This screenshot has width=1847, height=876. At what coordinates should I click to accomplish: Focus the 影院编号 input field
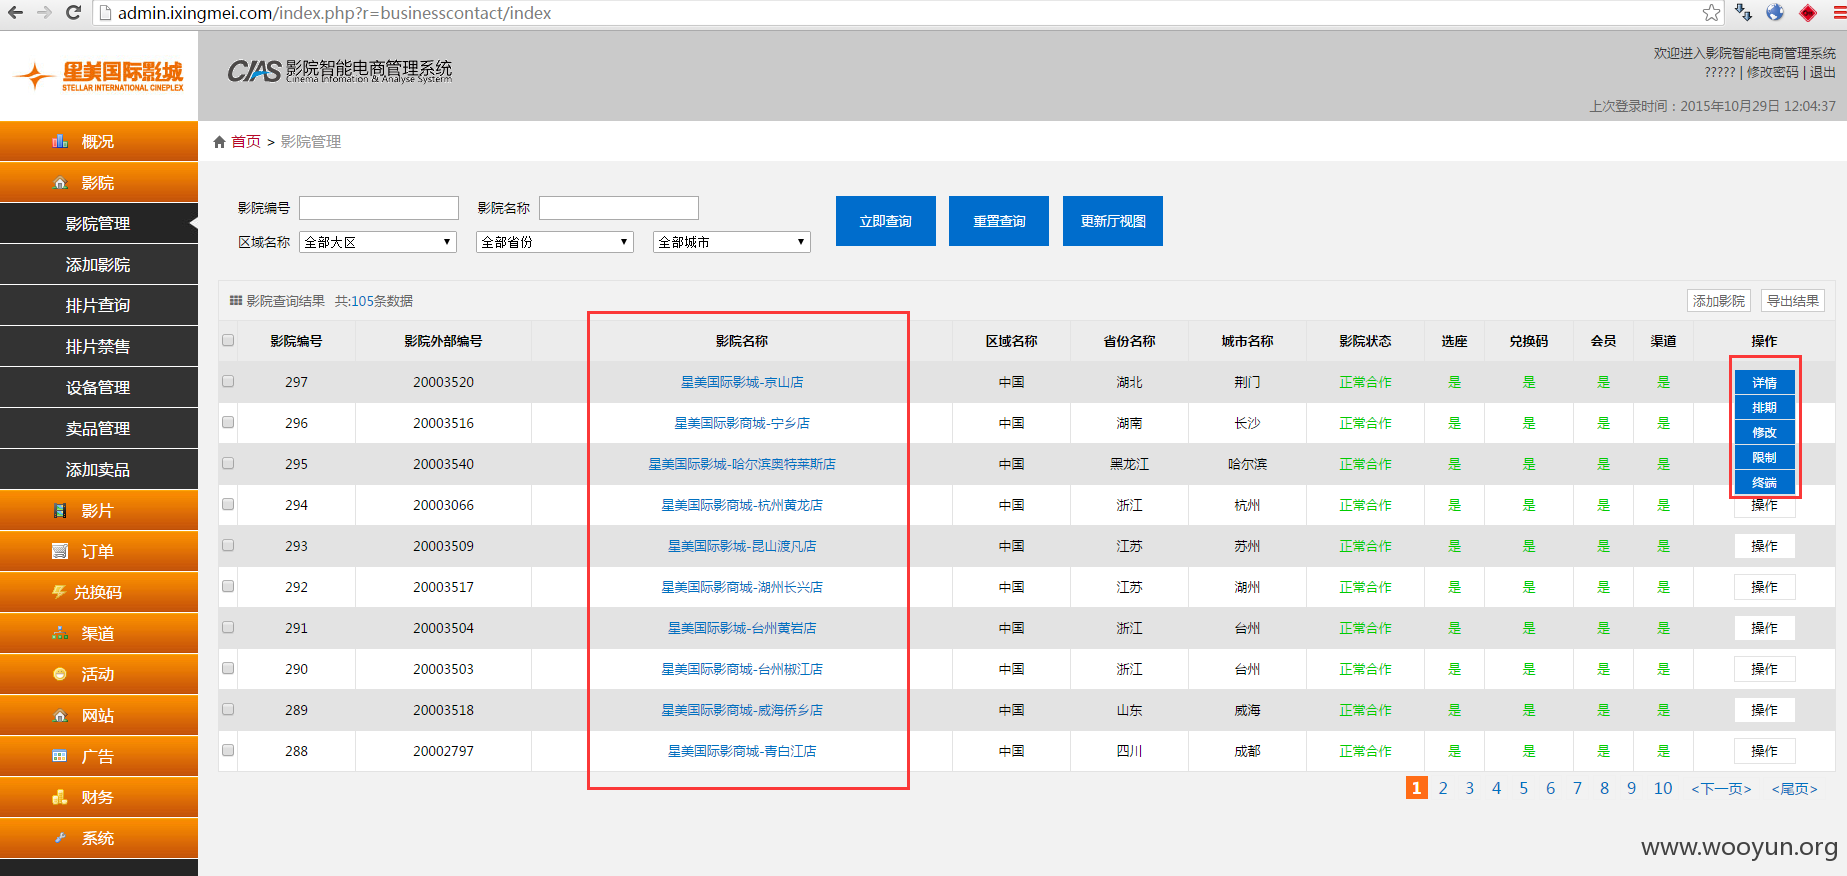(x=379, y=208)
